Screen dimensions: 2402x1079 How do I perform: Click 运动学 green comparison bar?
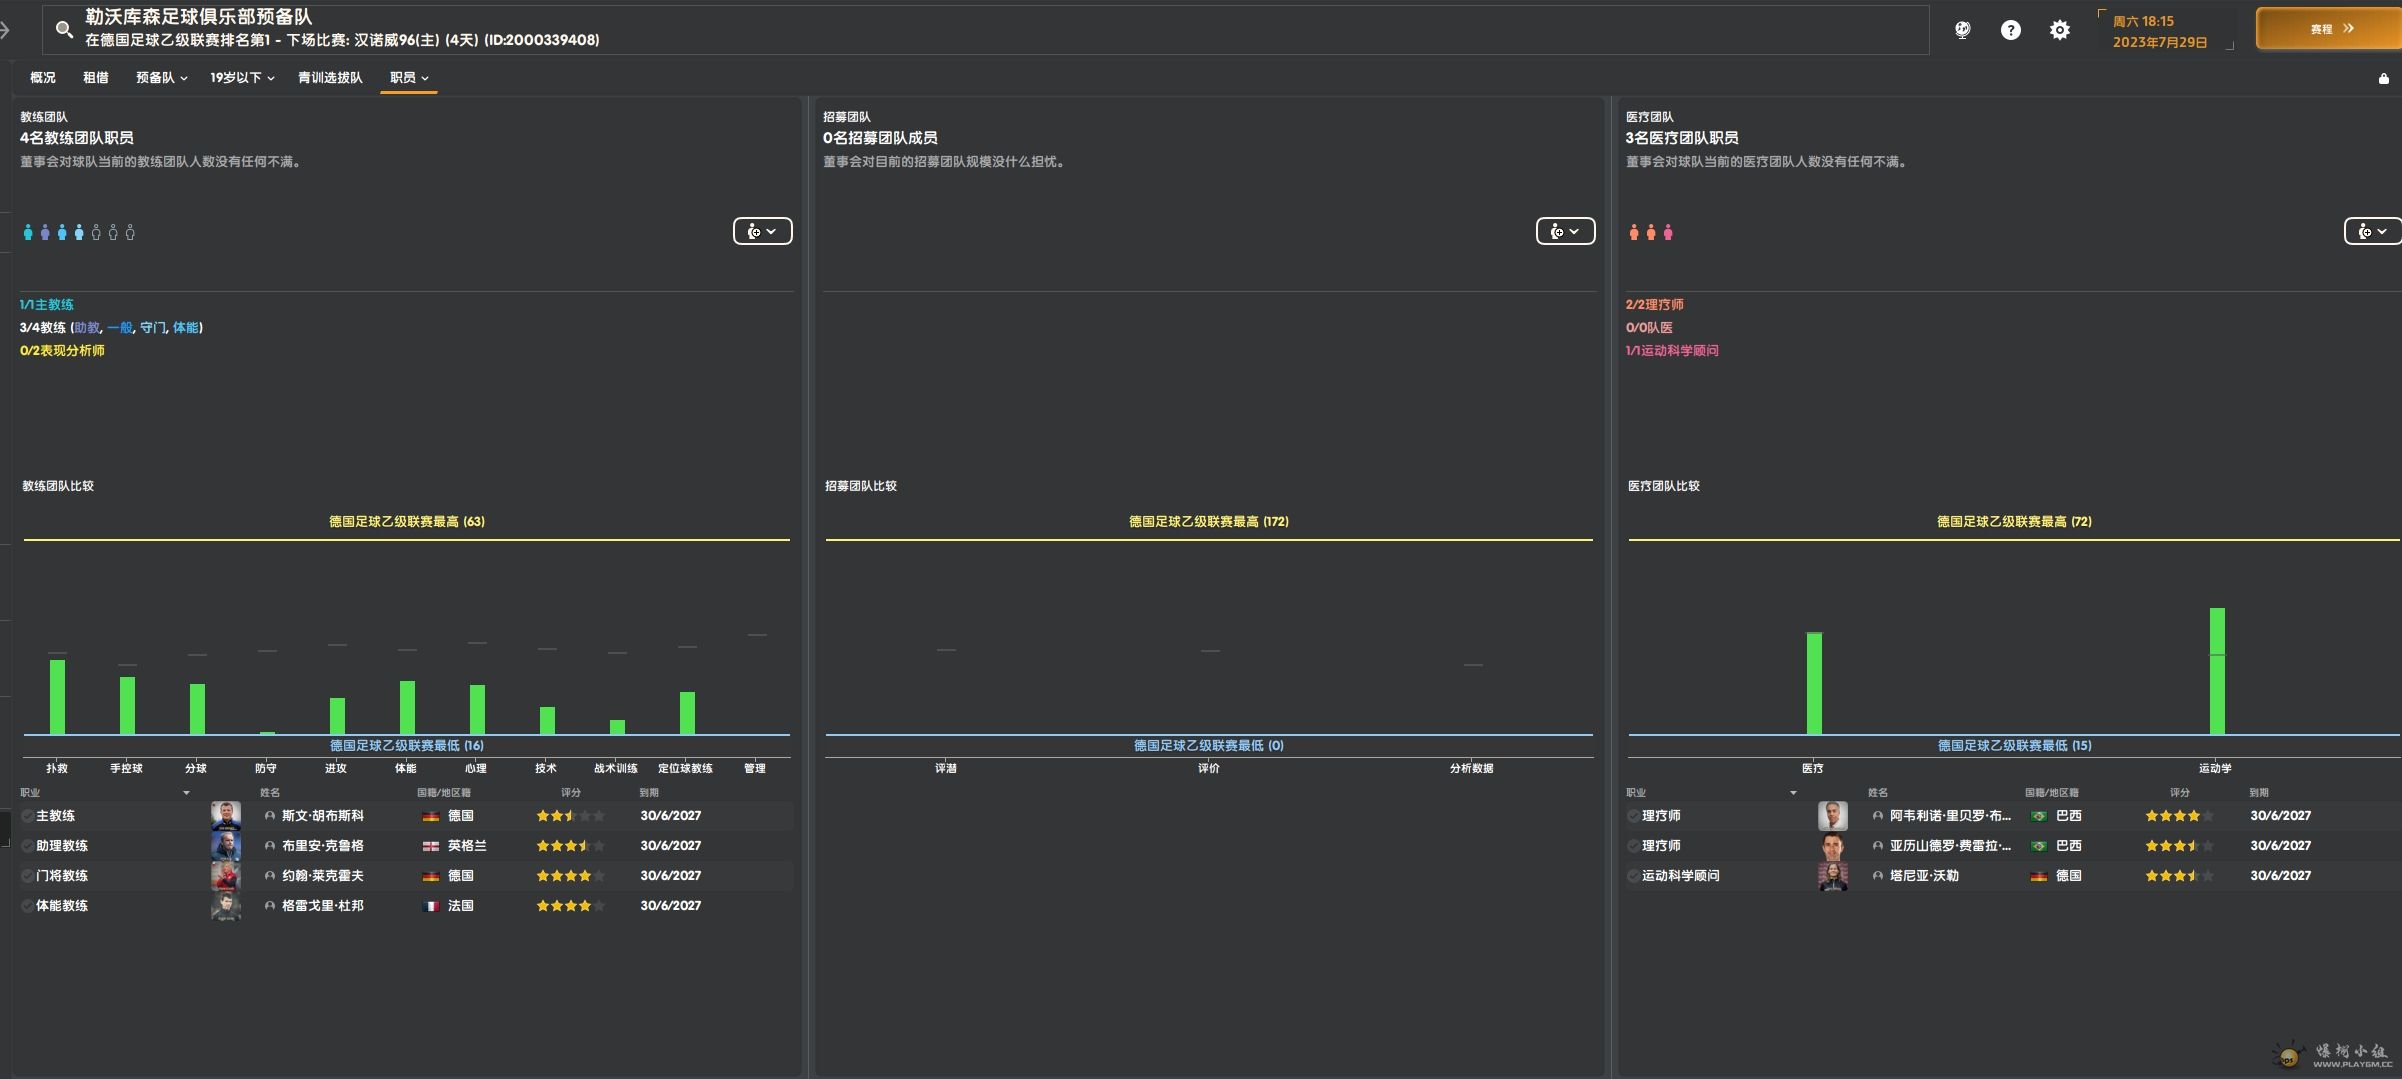(x=2217, y=671)
